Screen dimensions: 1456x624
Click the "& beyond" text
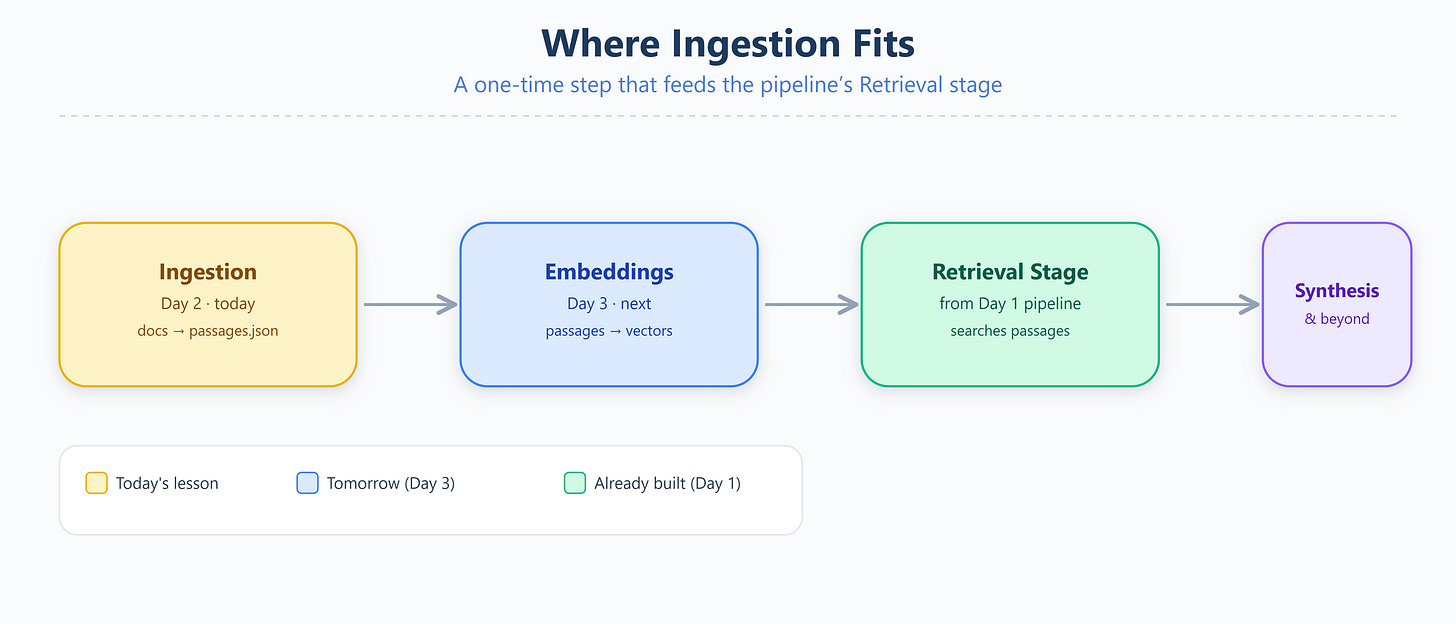pyautogui.click(x=1337, y=319)
